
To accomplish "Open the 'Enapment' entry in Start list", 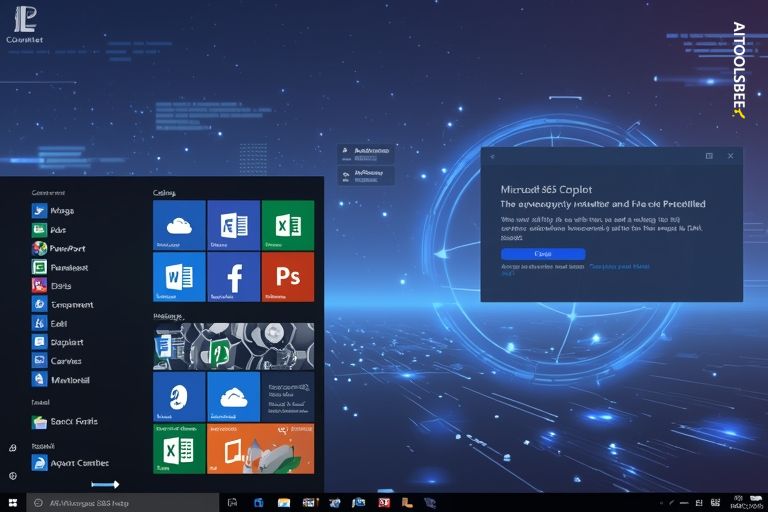I will pyautogui.click(x=63, y=304).
